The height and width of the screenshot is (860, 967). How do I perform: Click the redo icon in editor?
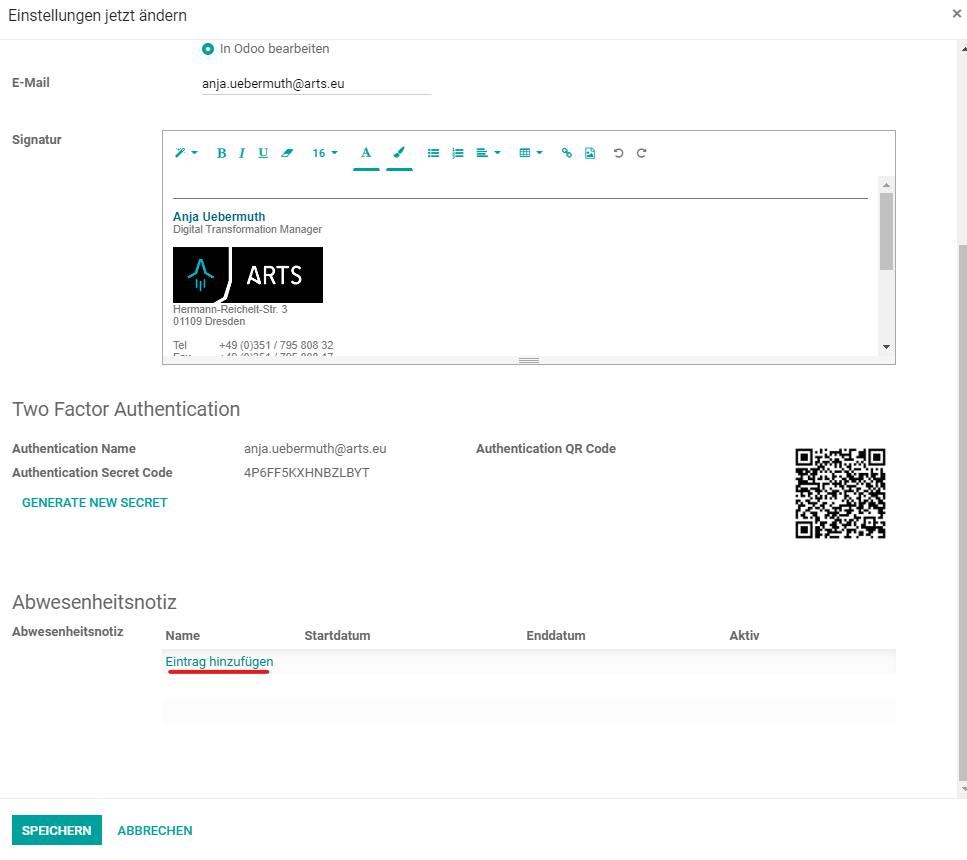[x=641, y=153]
